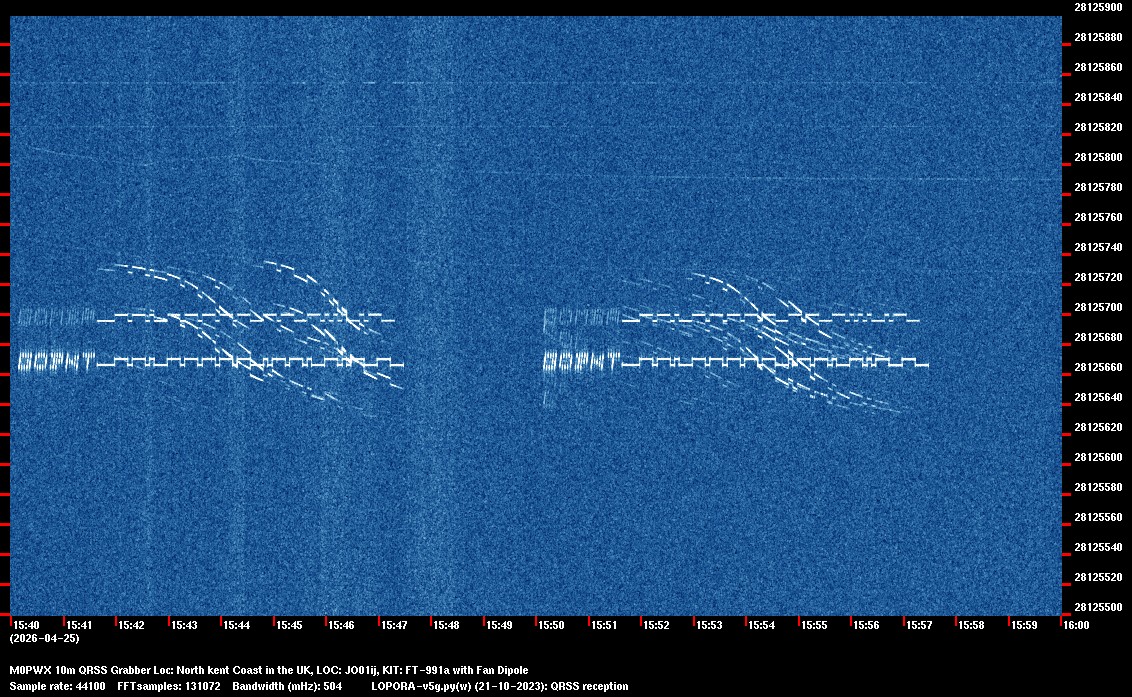Click the LOPORA-v5g.py QRSS reception text
The image size is (1132, 697).
[499, 687]
